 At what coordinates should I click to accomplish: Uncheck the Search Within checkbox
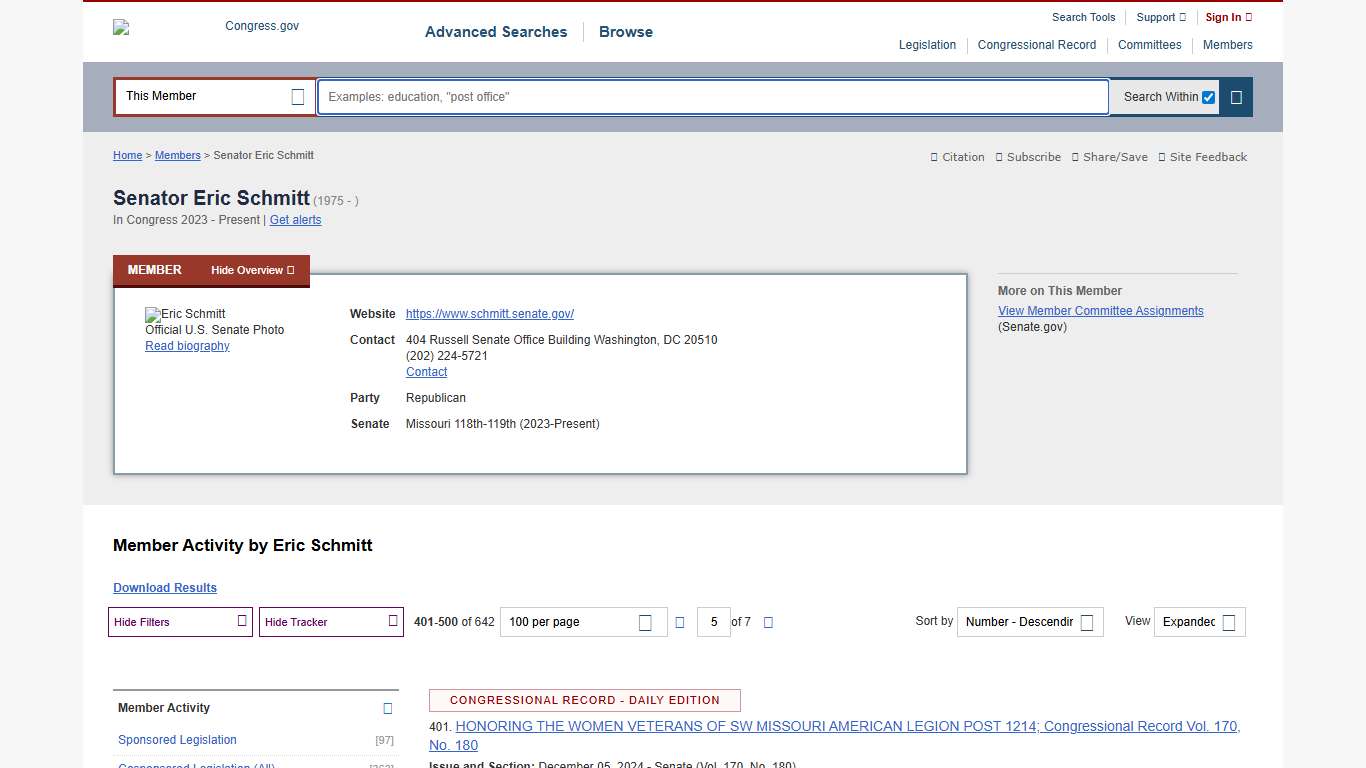1208,97
